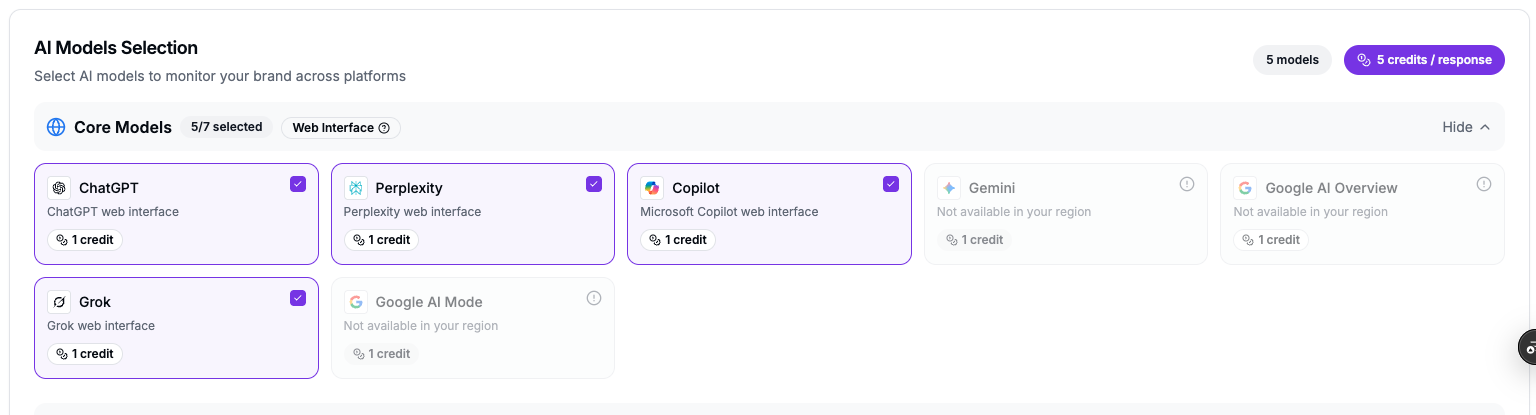Click the Grok logo icon

[59, 302]
